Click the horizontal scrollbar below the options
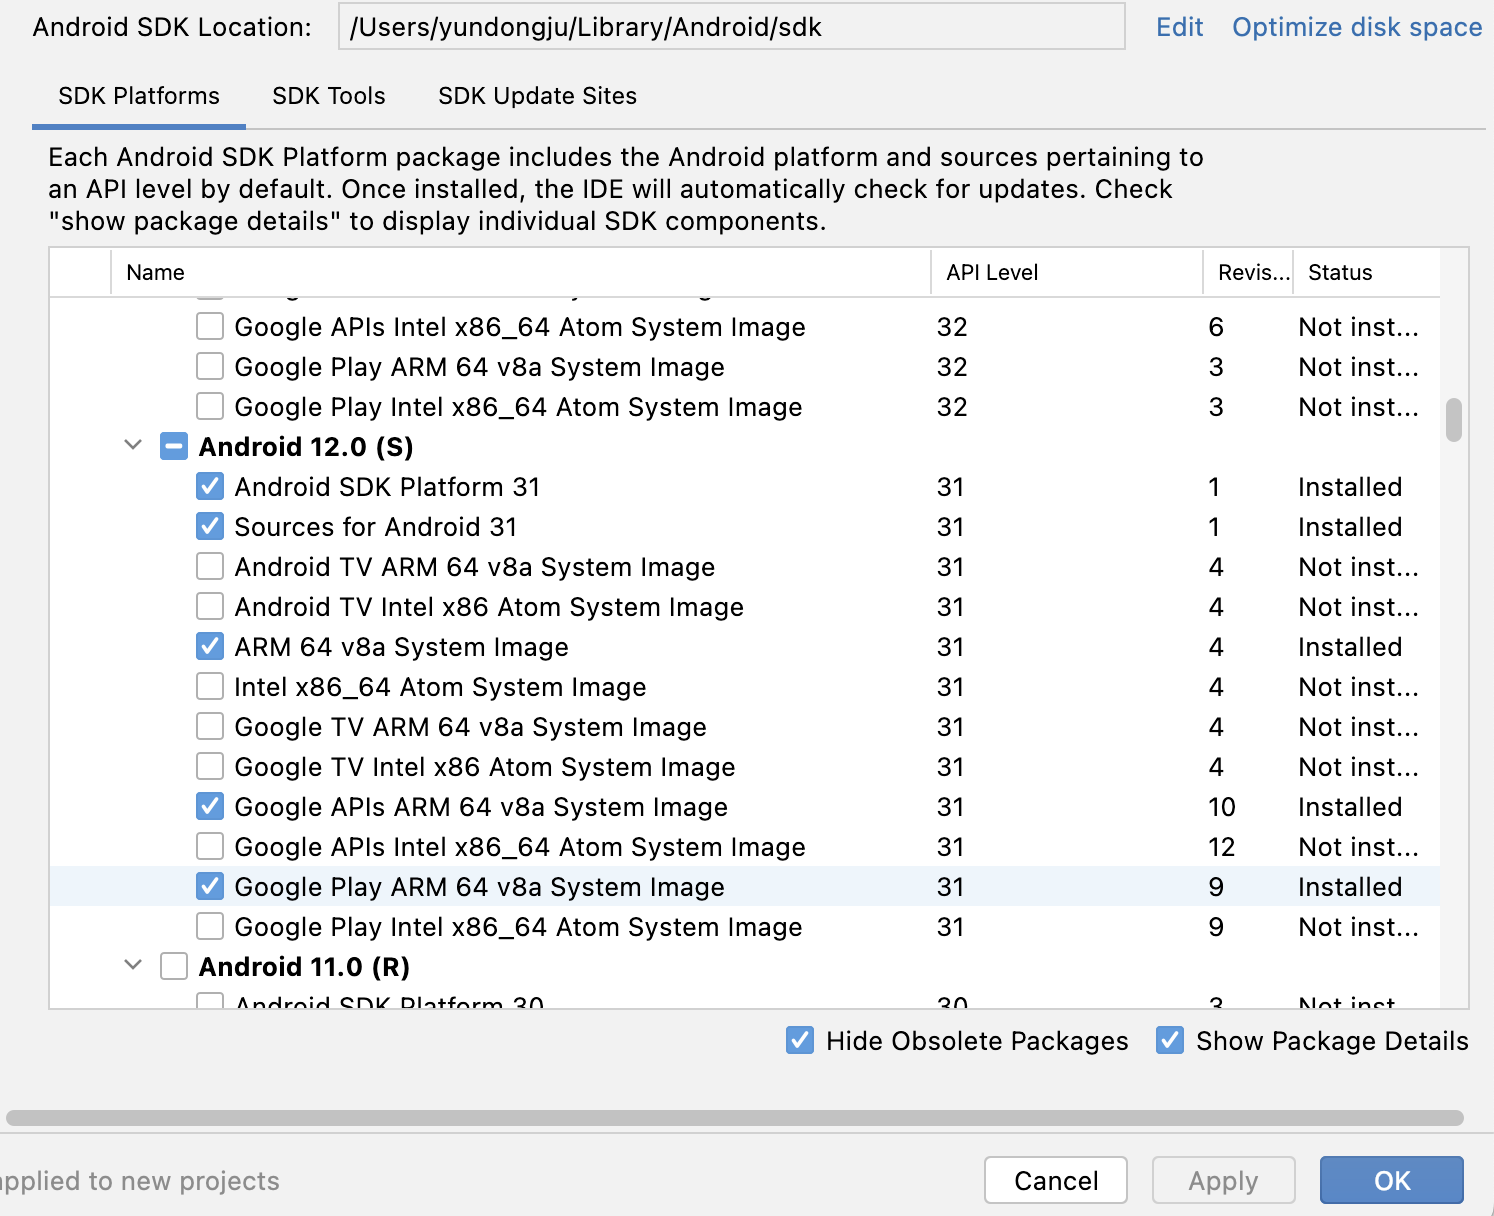The height and width of the screenshot is (1216, 1494). click(x=735, y=1118)
